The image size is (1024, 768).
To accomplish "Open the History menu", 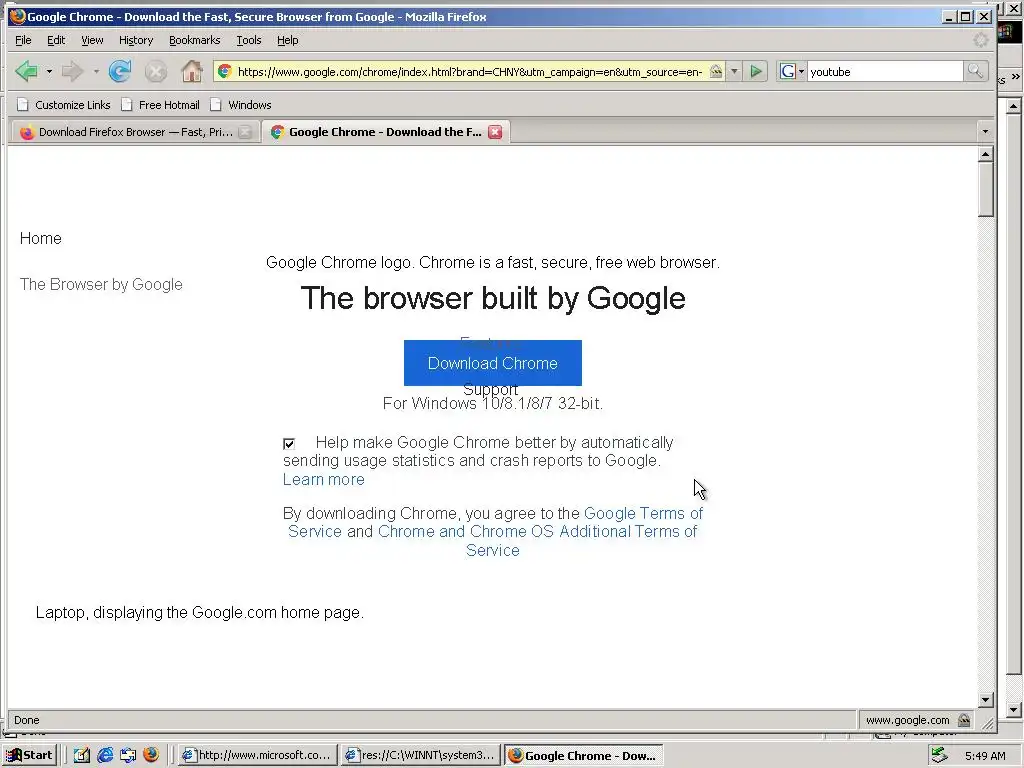I will [136, 40].
